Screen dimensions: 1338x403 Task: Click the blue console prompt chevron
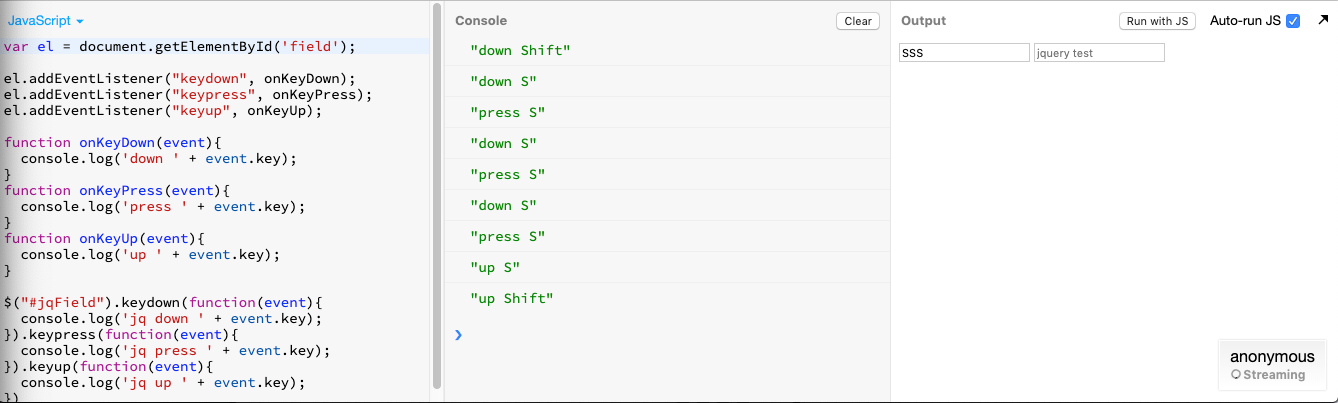coord(458,334)
